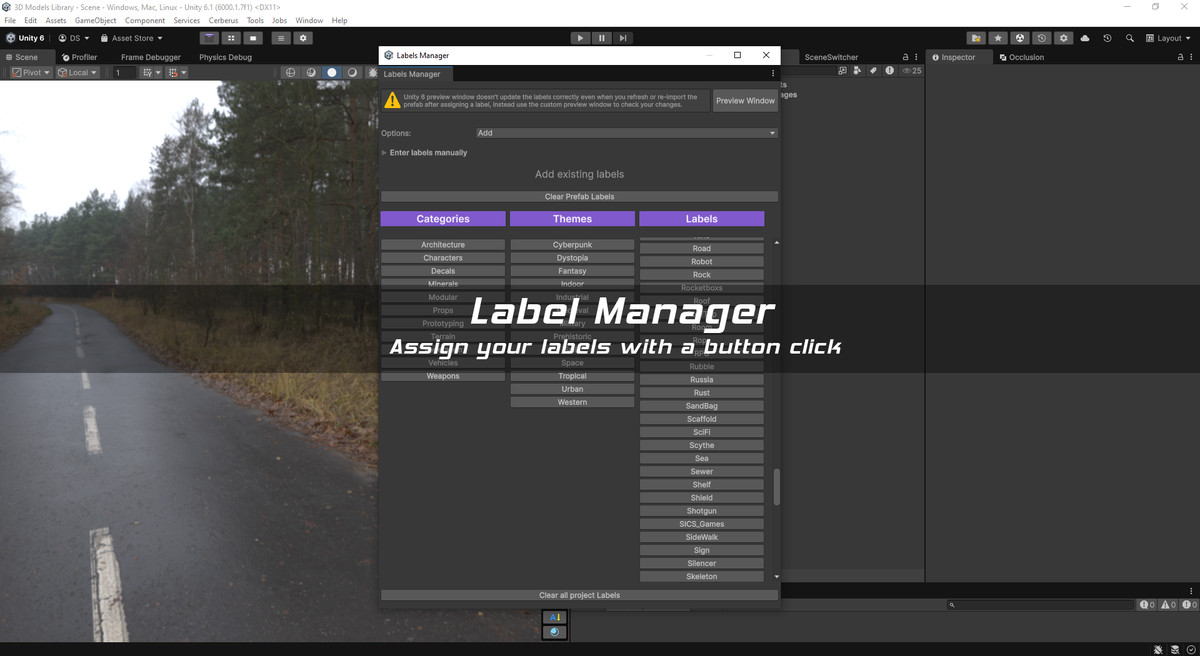Open the GameObject menu
This screenshot has height=656, width=1200.
pos(95,19)
